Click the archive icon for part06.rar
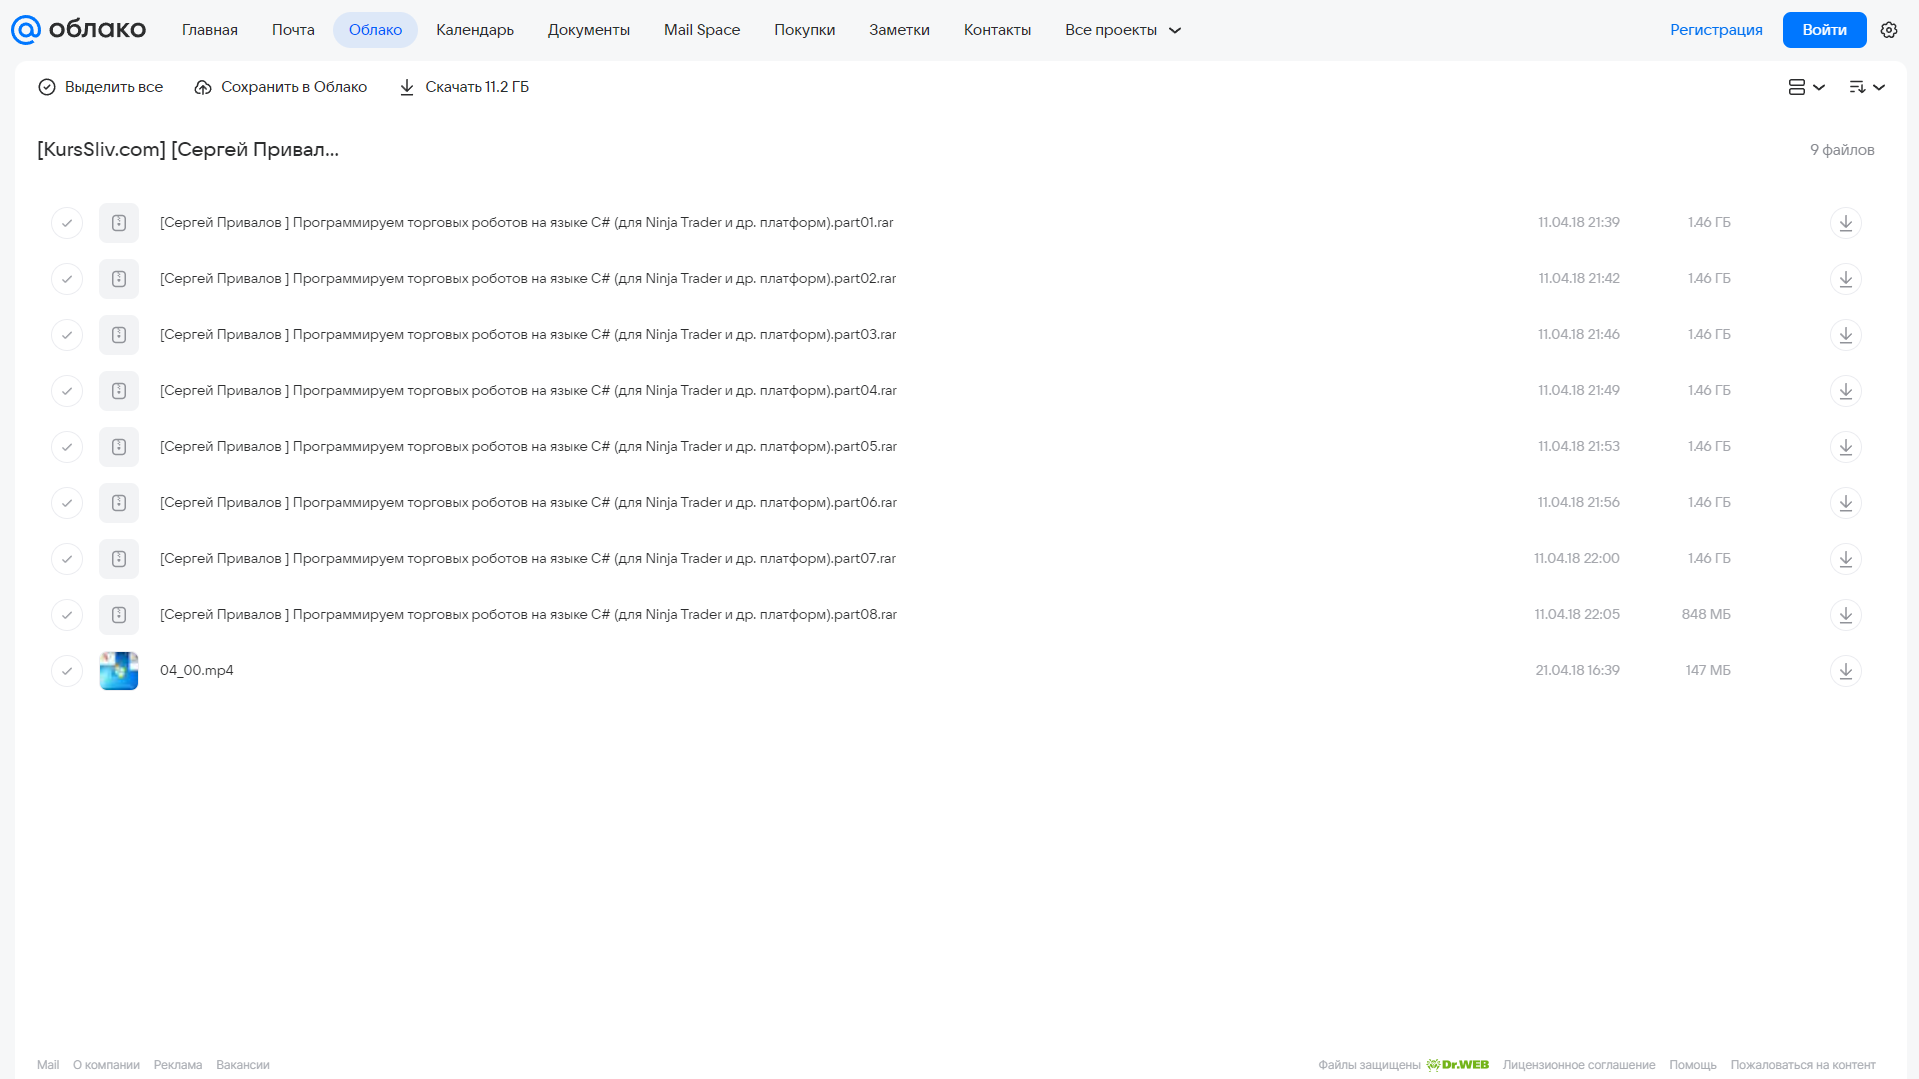The image size is (1919, 1079). 119,503
